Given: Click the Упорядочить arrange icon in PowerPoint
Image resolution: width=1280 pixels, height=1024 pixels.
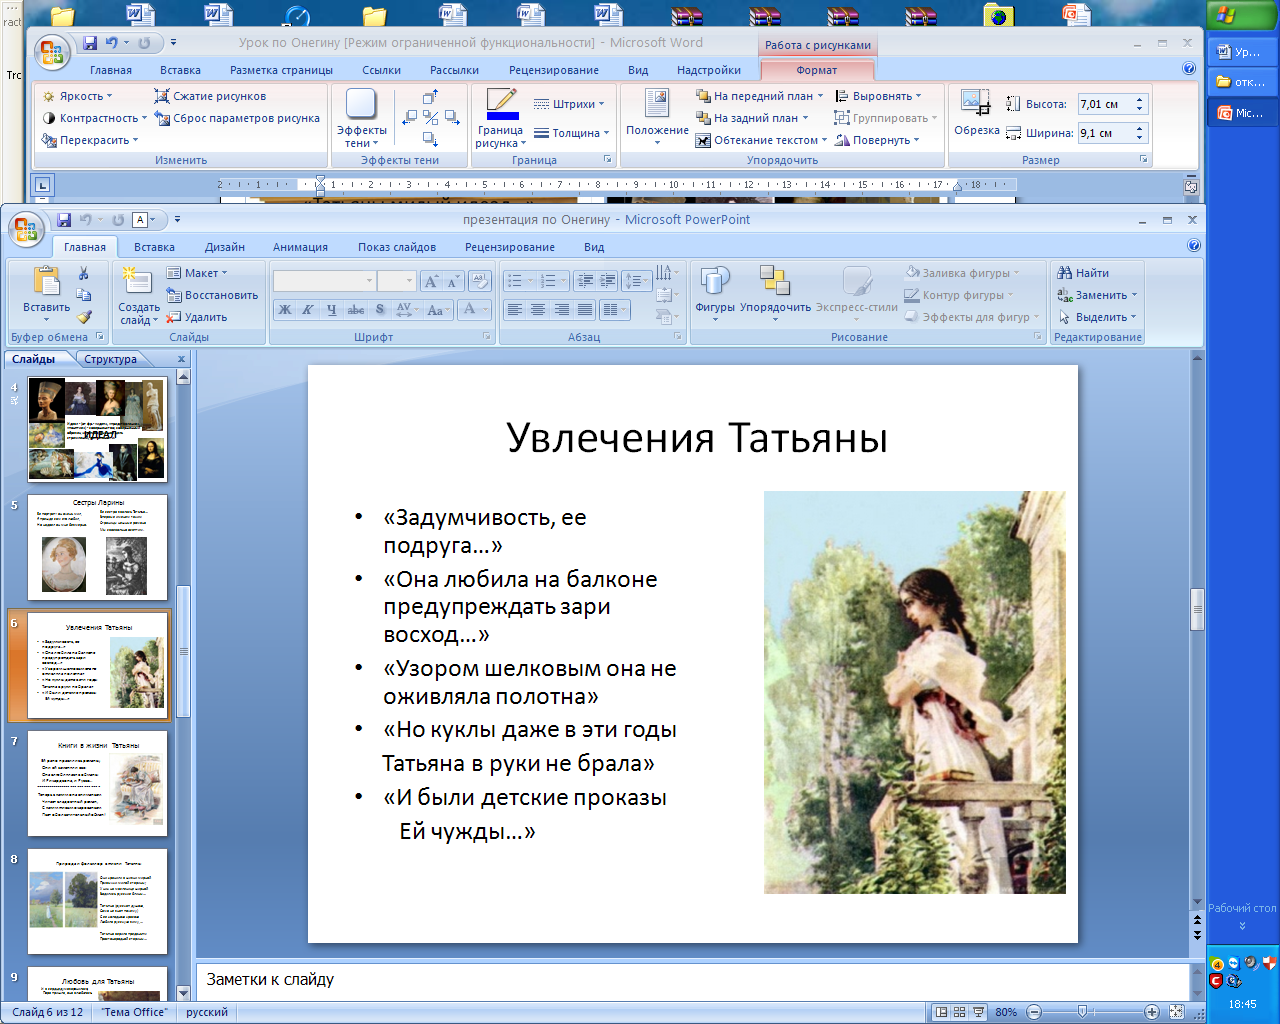Looking at the screenshot, I should click(x=775, y=281).
